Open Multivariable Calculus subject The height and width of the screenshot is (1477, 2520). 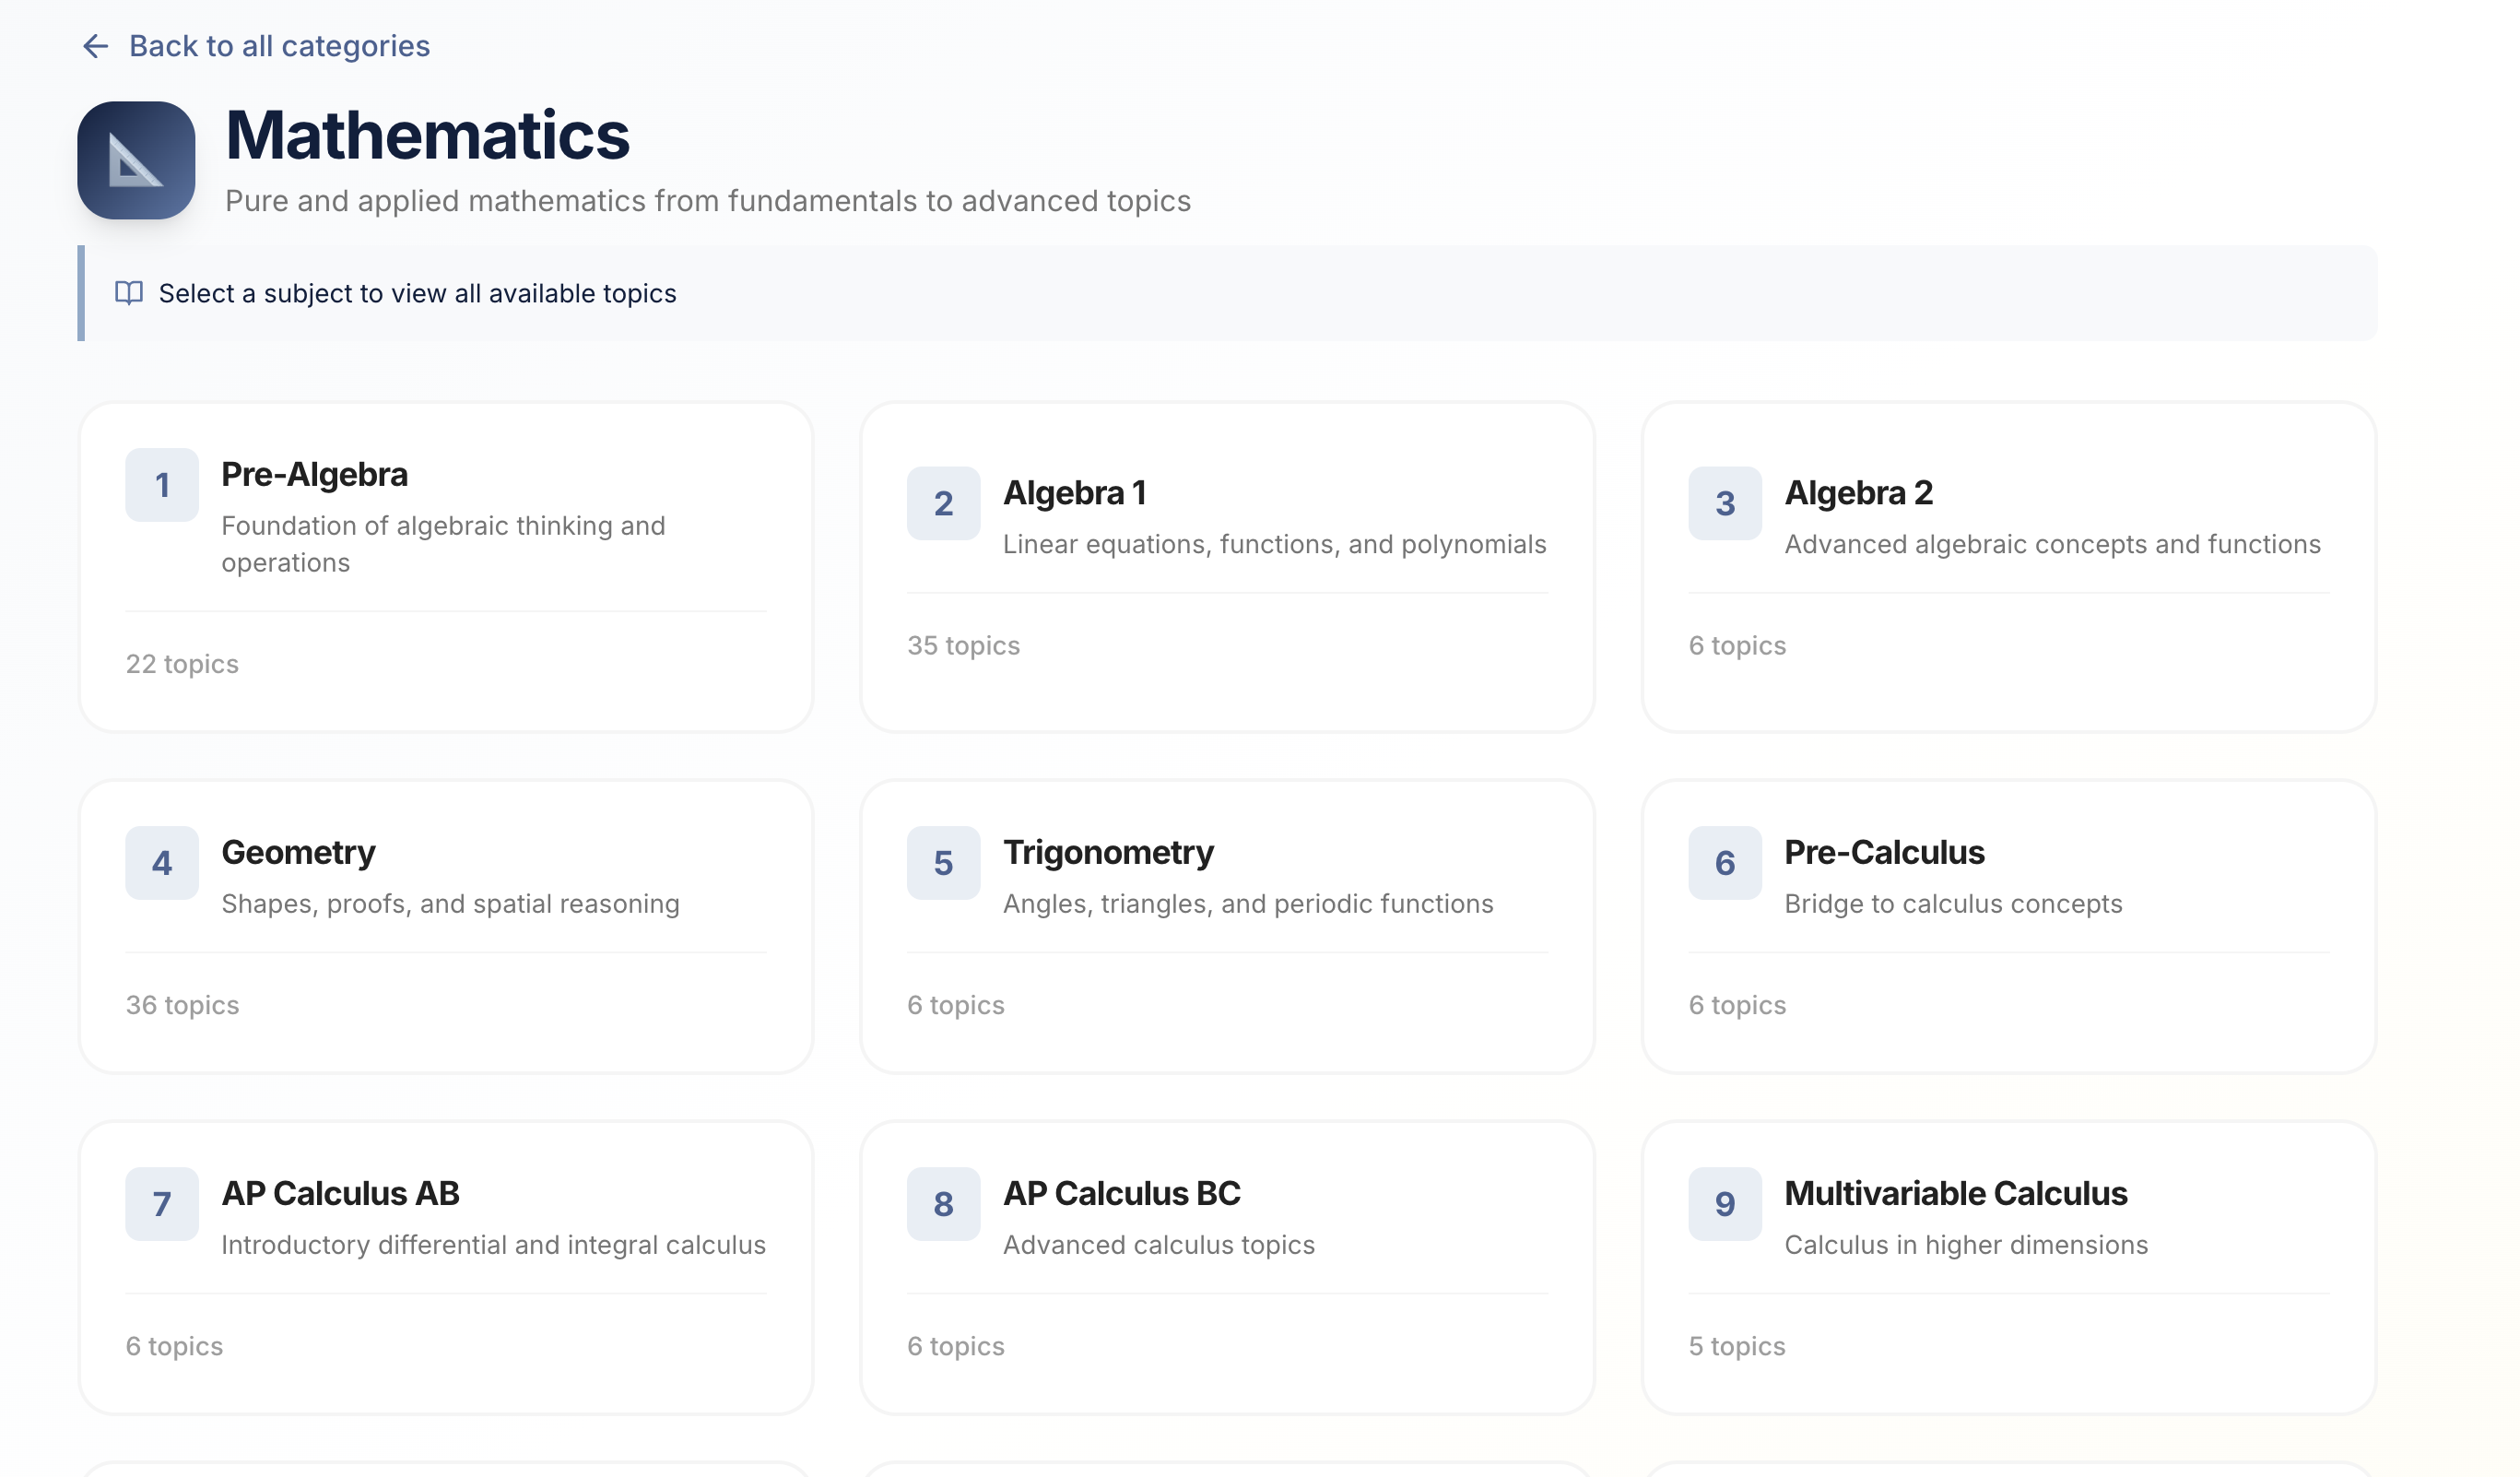pyautogui.click(x=2008, y=1267)
